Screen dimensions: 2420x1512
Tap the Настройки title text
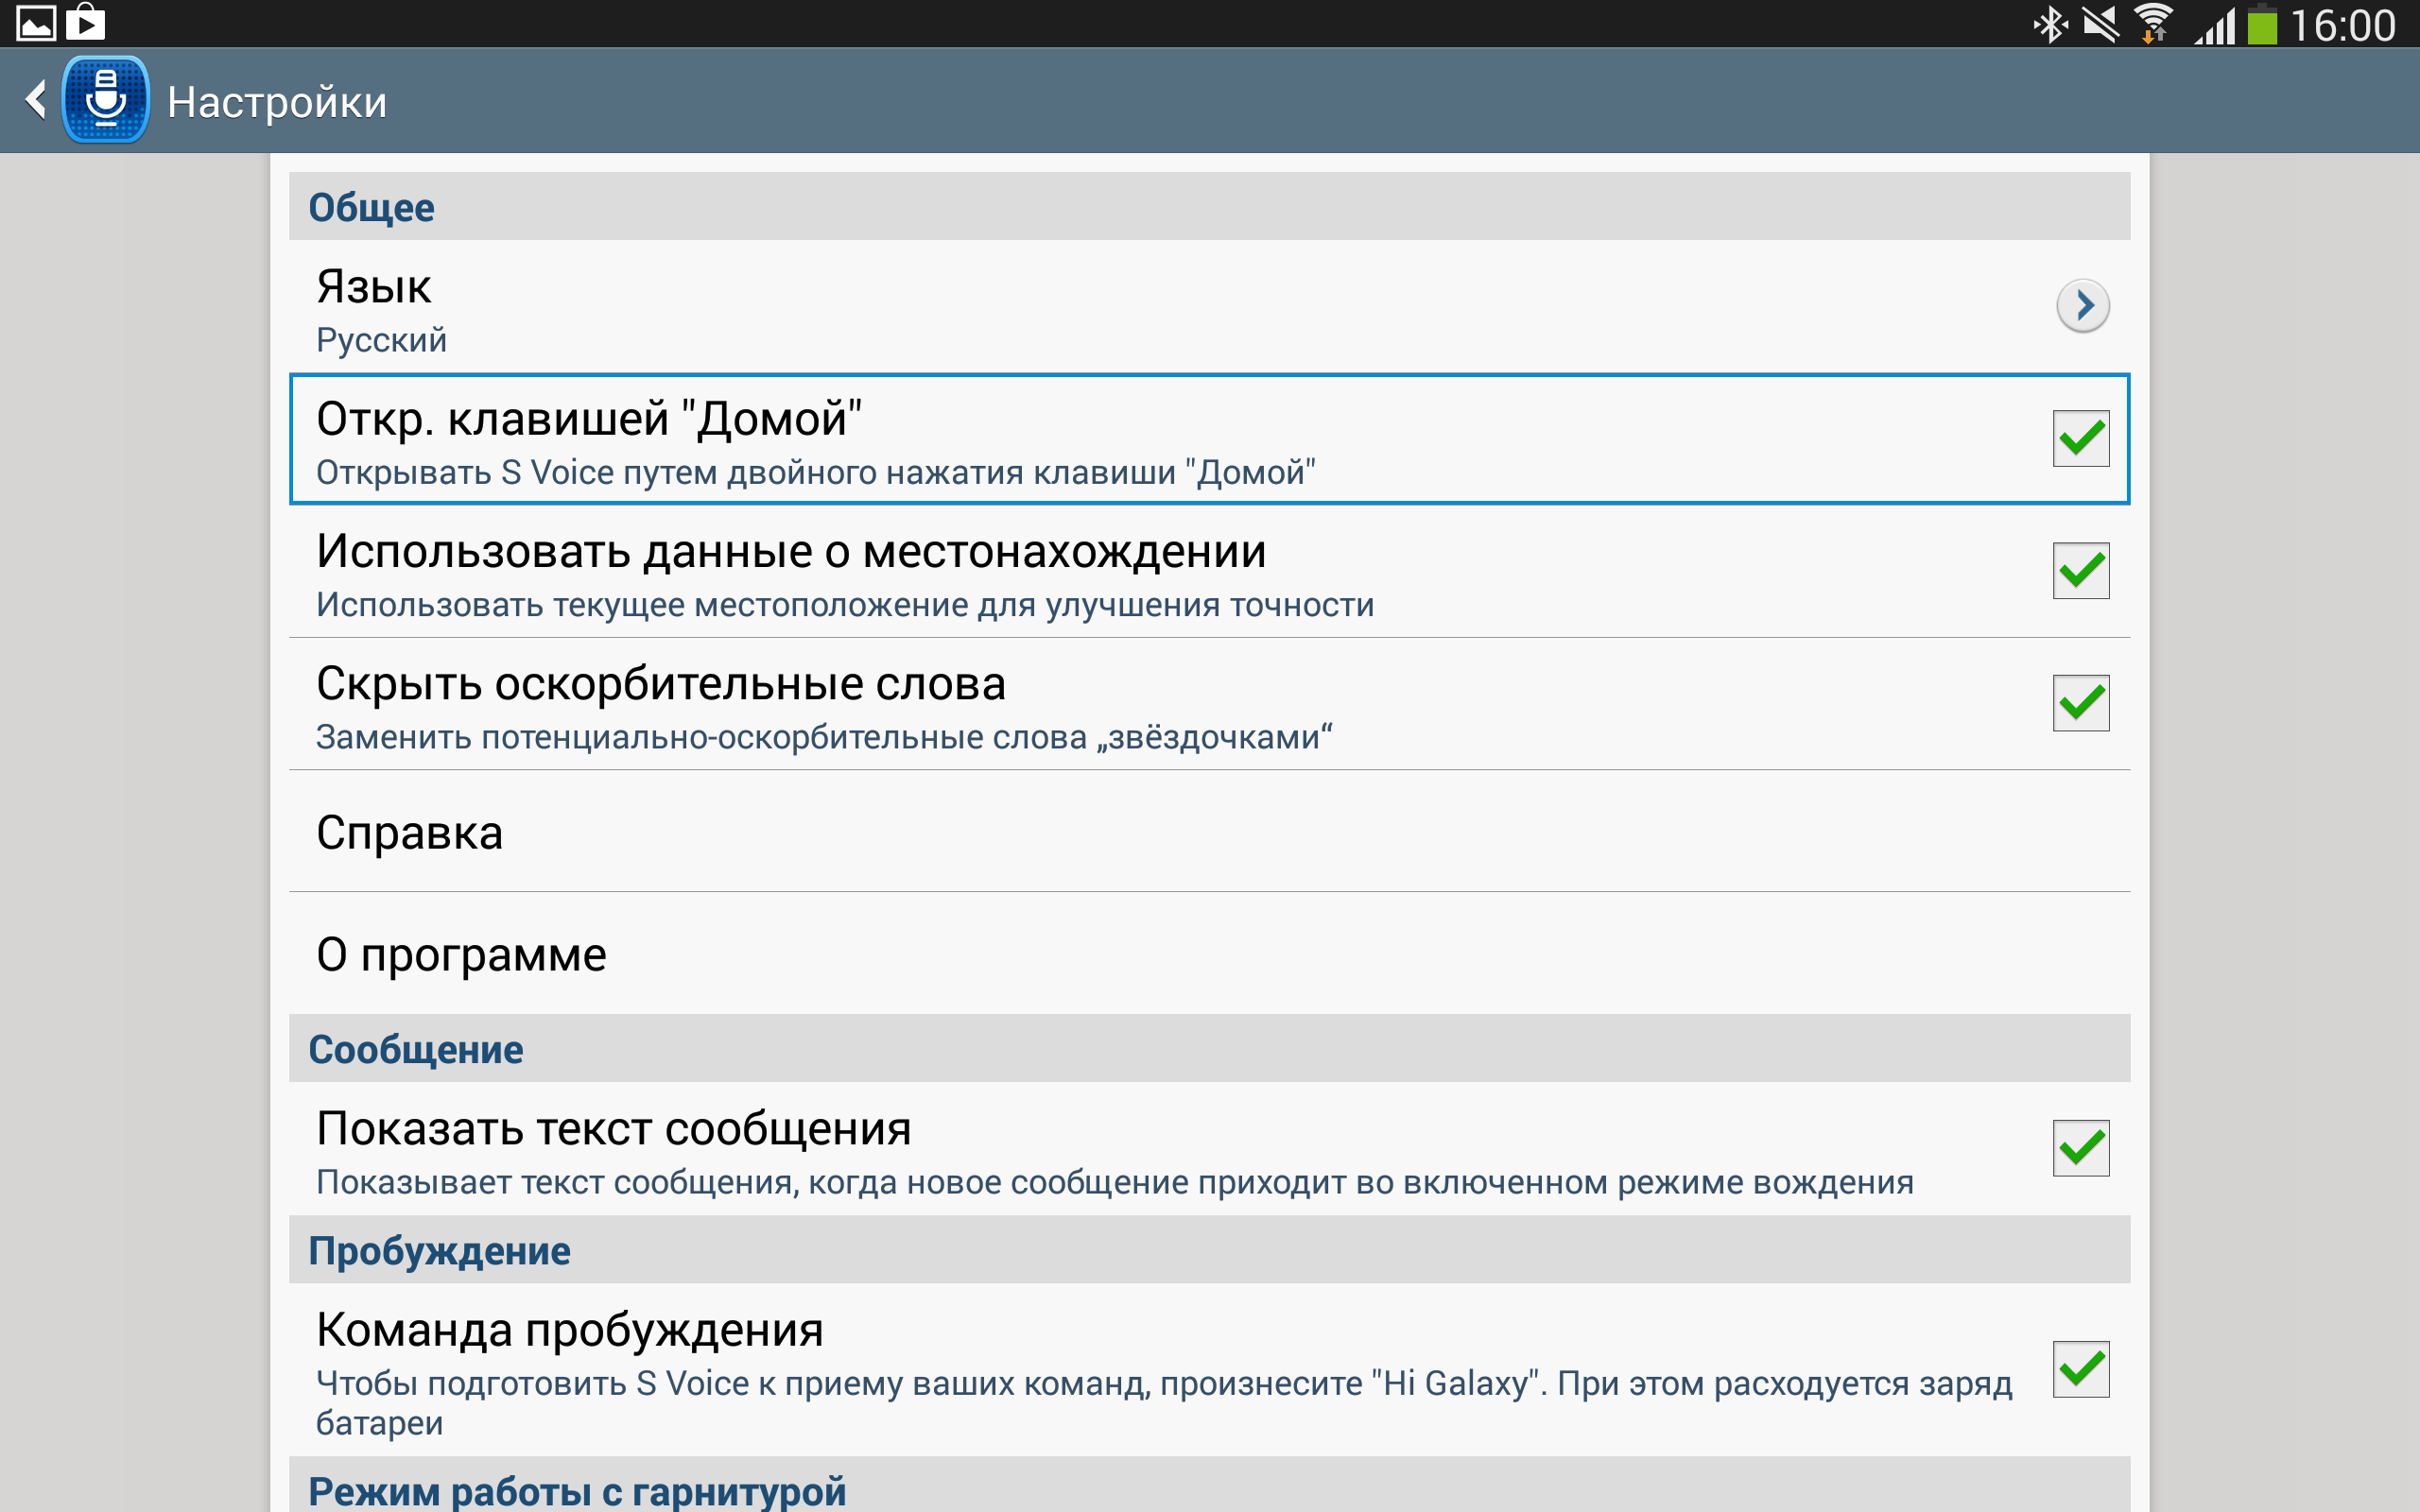(277, 102)
